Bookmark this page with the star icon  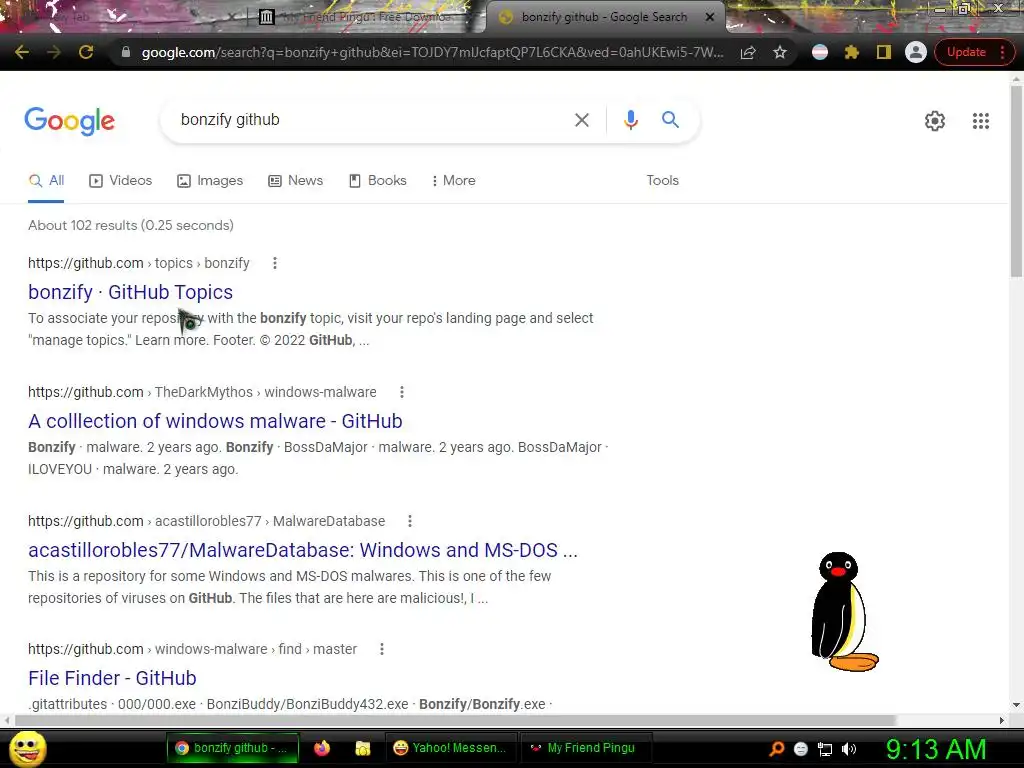(x=780, y=52)
